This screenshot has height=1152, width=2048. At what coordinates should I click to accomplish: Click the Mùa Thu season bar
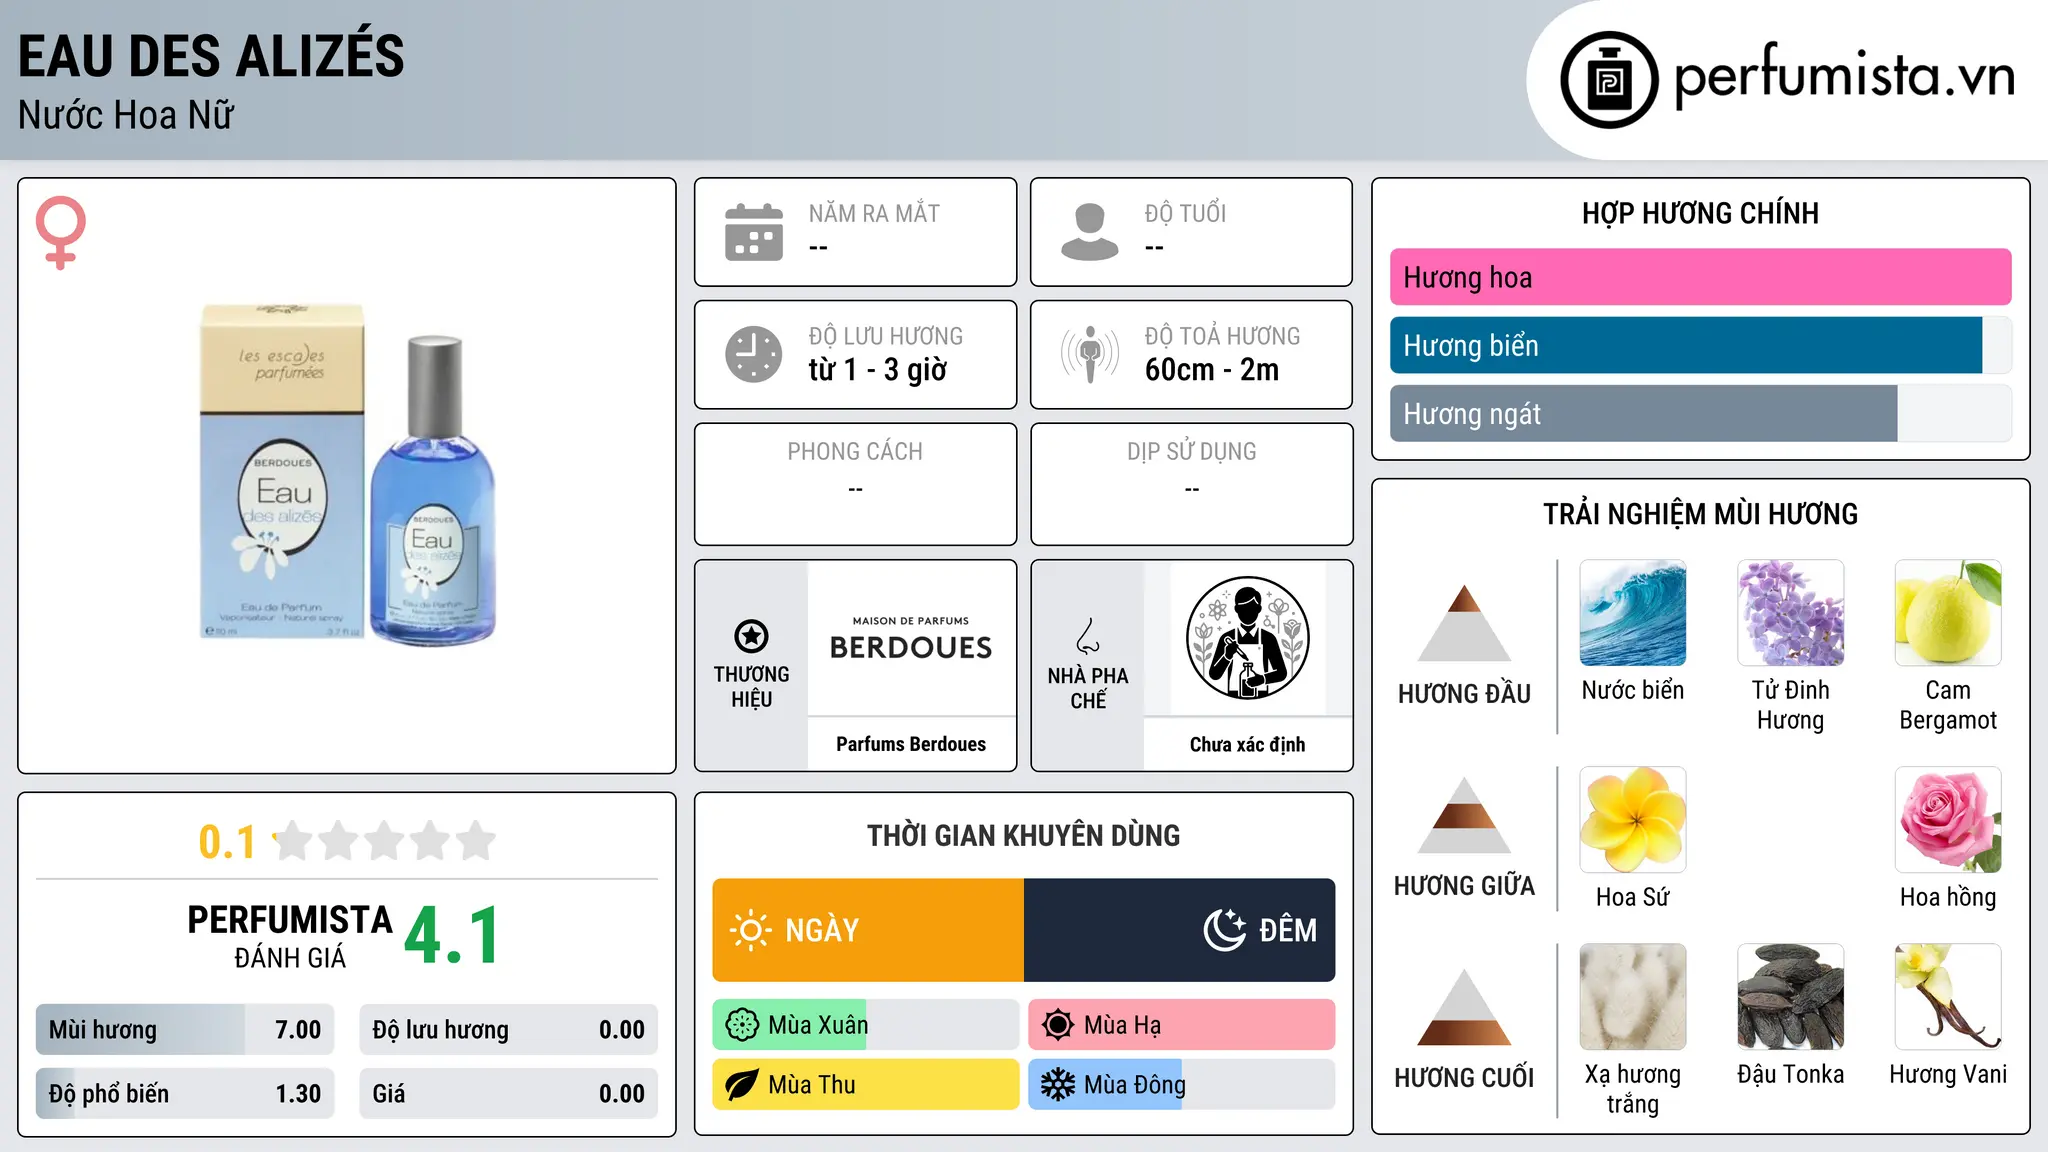(x=866, y=1085)
